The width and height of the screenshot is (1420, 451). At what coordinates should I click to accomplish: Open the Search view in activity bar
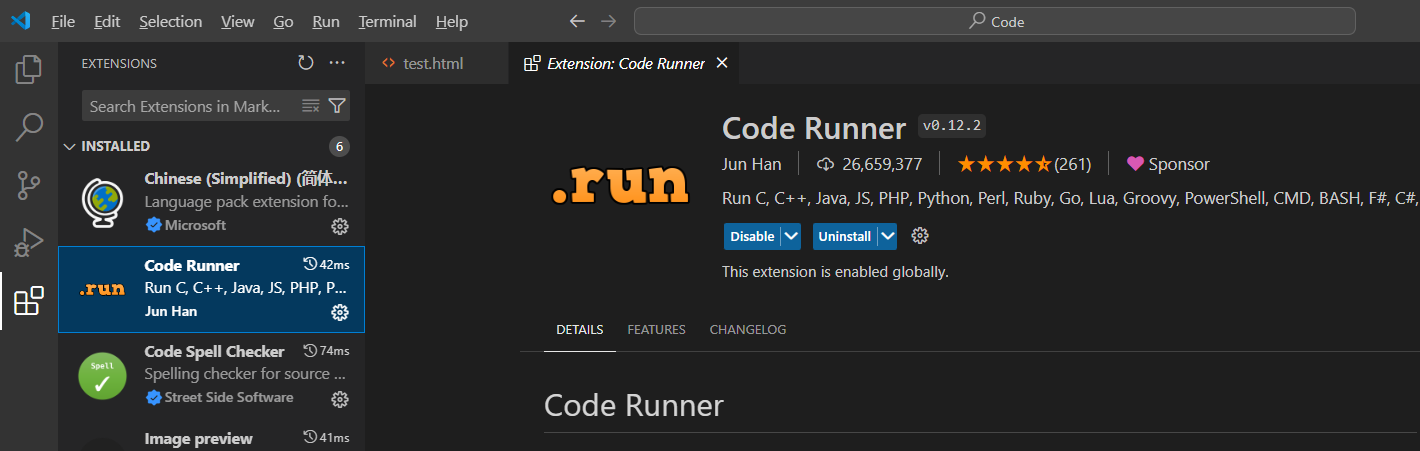point(29,127)
